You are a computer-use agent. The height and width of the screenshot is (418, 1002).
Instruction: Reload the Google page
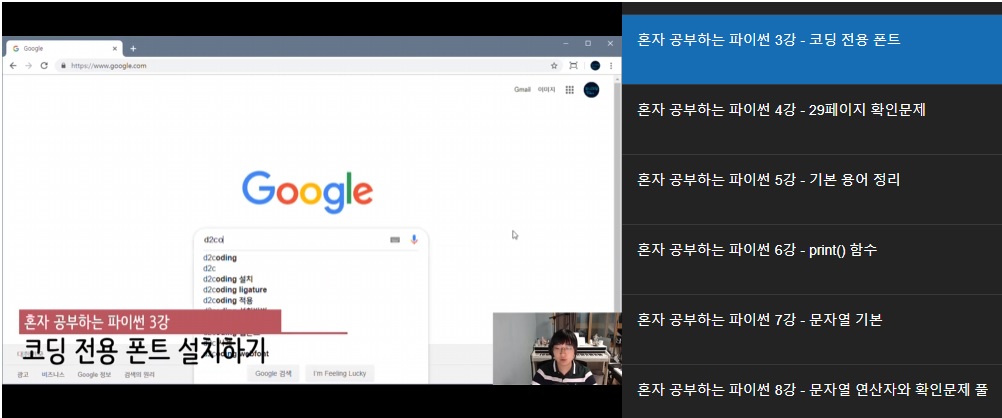tap(44, 65)
